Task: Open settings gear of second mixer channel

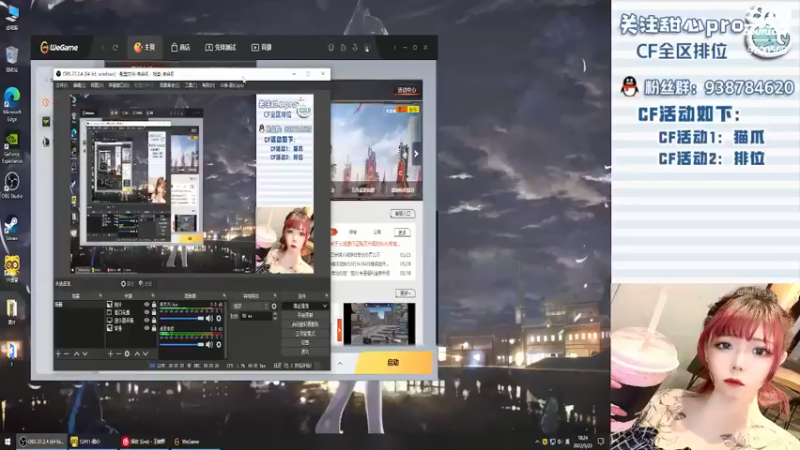Action: pos(219,344)
